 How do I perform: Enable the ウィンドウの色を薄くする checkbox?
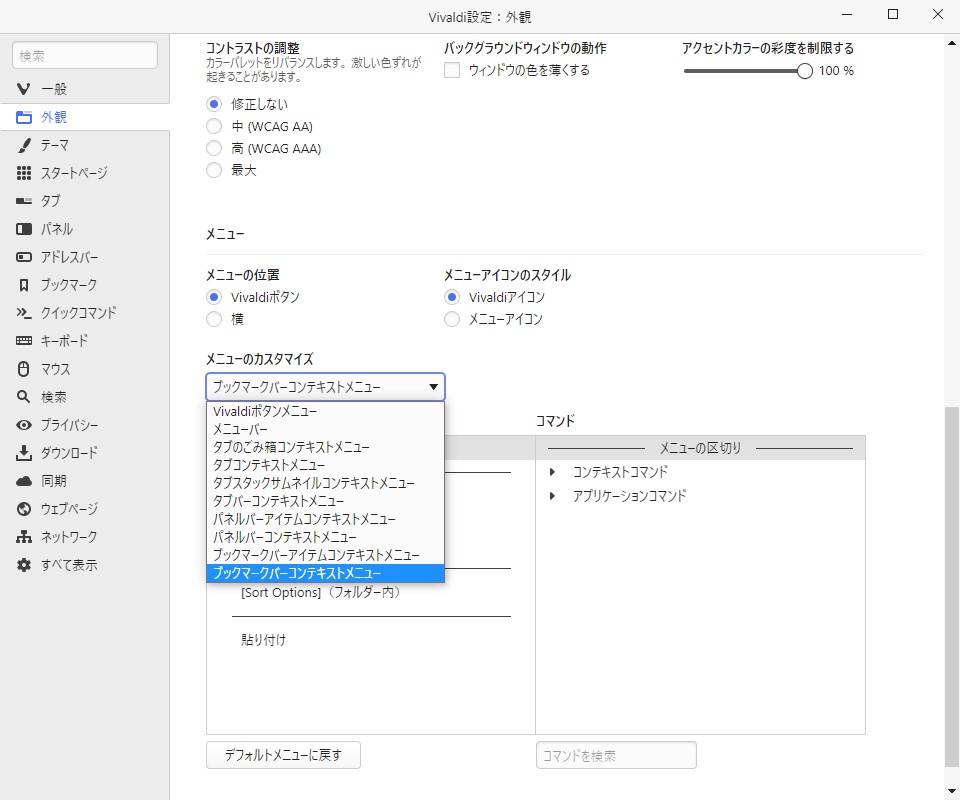452,70
